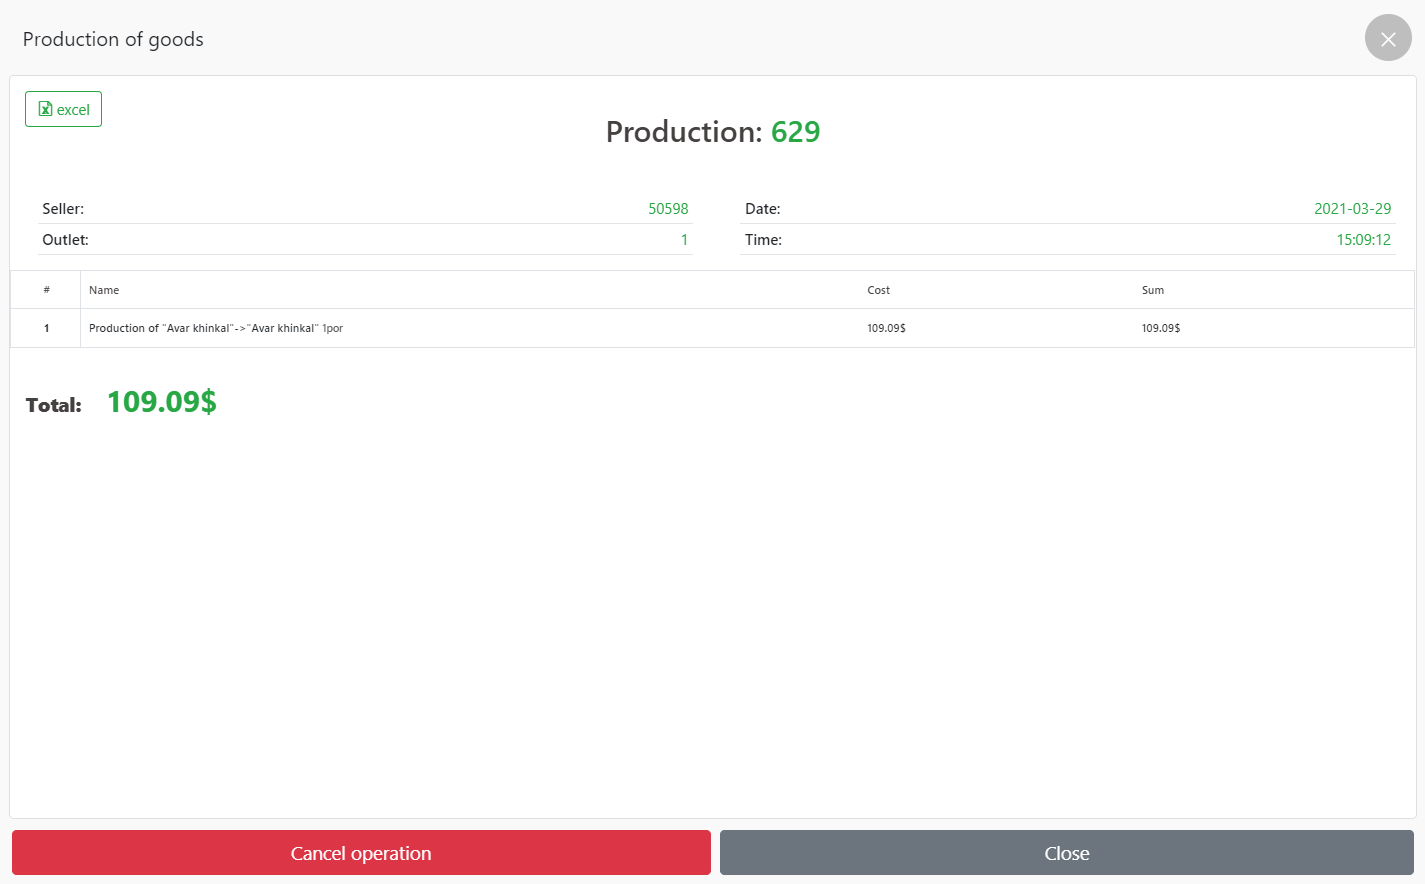Click the # column header
The image size is (1425, 884).
tap(46, 290)
